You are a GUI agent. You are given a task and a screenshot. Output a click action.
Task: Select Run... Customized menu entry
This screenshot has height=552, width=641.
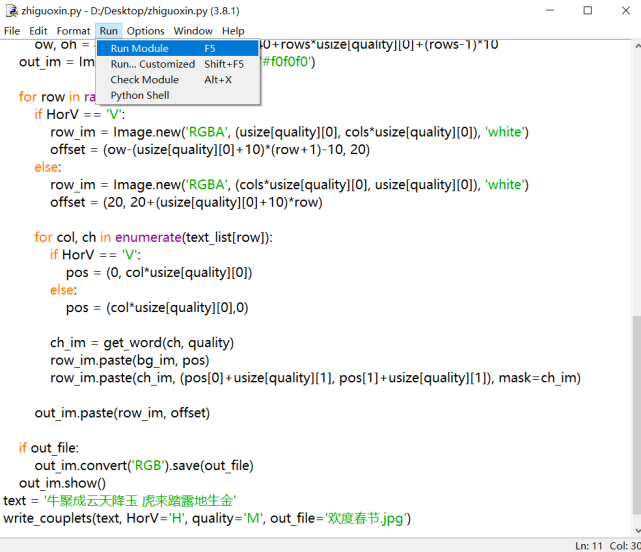point(152,64)
